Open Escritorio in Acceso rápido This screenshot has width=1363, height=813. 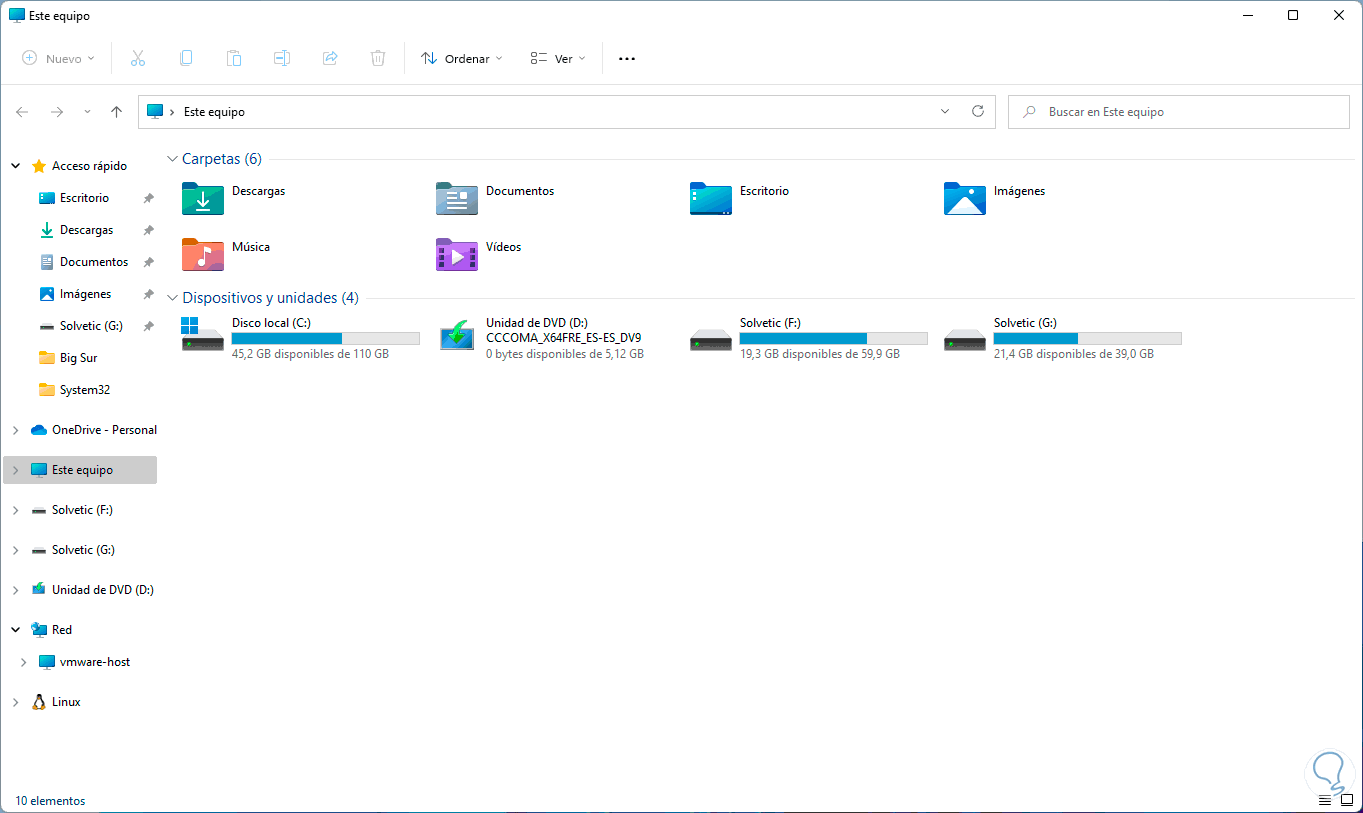pyautogui.click(x=84, y=198)
